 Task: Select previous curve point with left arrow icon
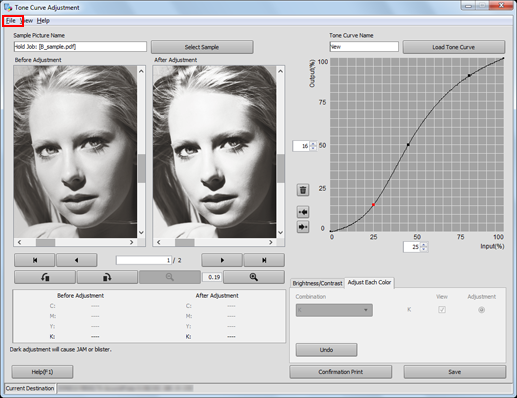point(303,212)
